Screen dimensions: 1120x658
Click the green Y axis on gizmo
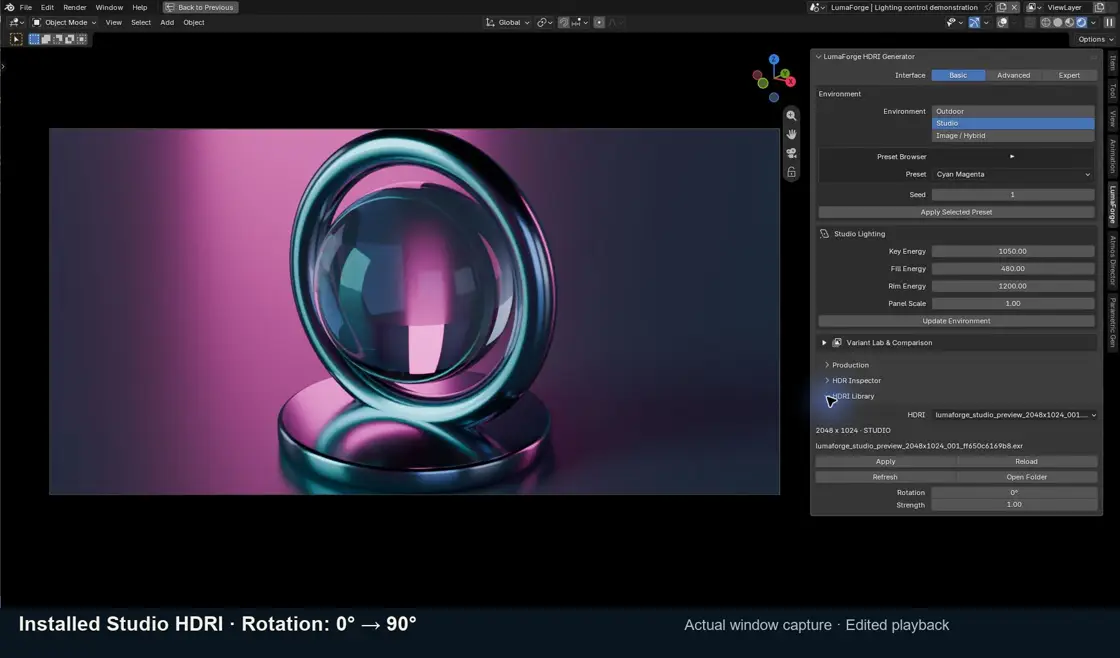coord(784,74)
